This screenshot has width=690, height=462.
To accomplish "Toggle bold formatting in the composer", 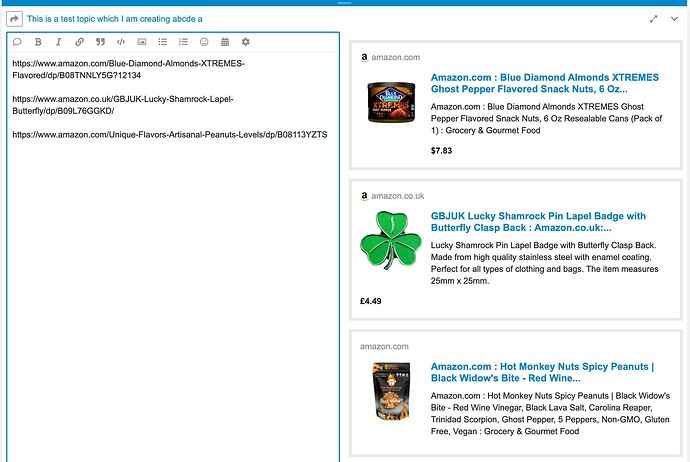I will 38,42.
